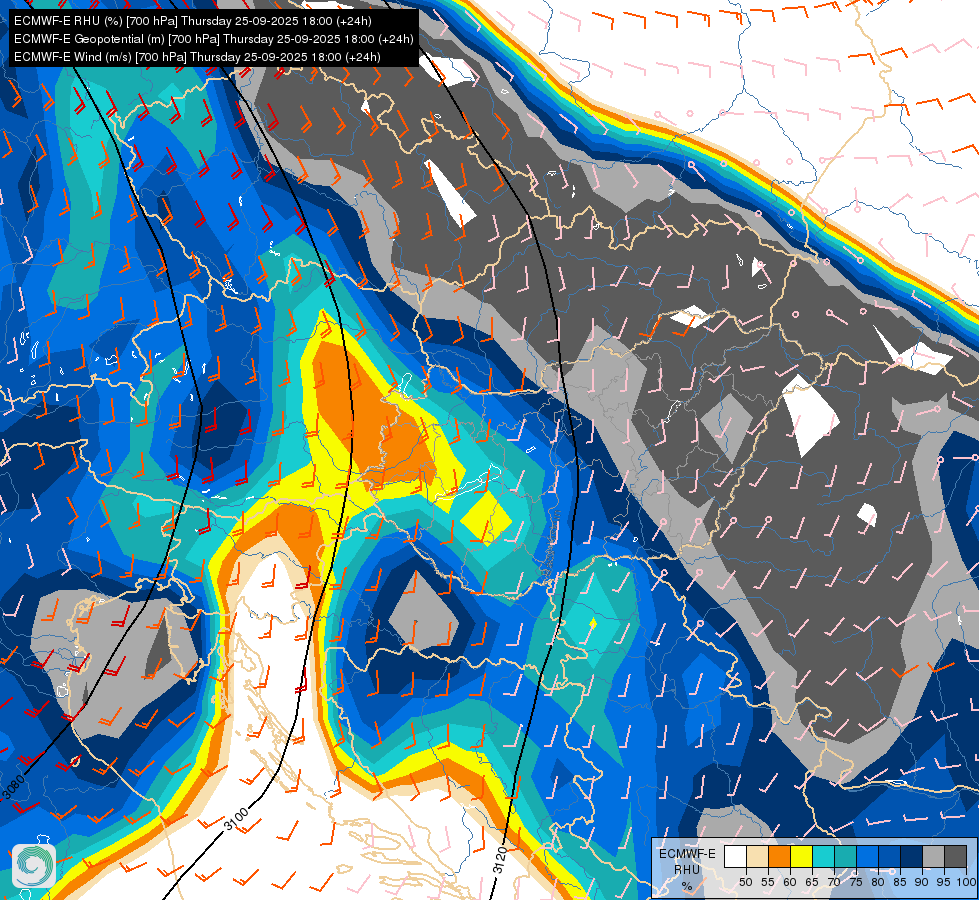Image resolution: width=979 pixels, height=900 pixels.
Task: Click the ECMWF-E Wind (m/s) title line
Action: [197, 57]
